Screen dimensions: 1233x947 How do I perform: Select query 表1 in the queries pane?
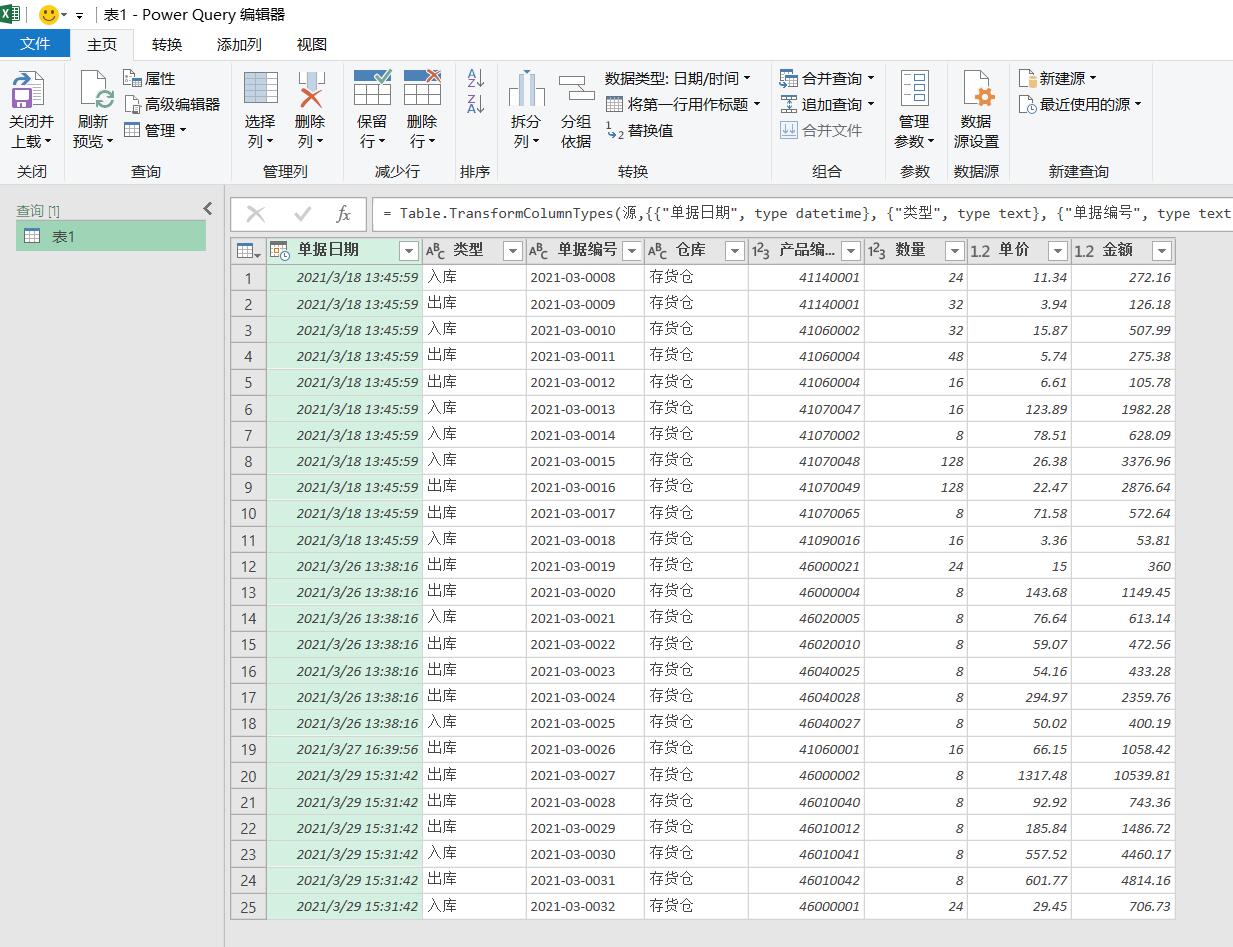point(111,236)
